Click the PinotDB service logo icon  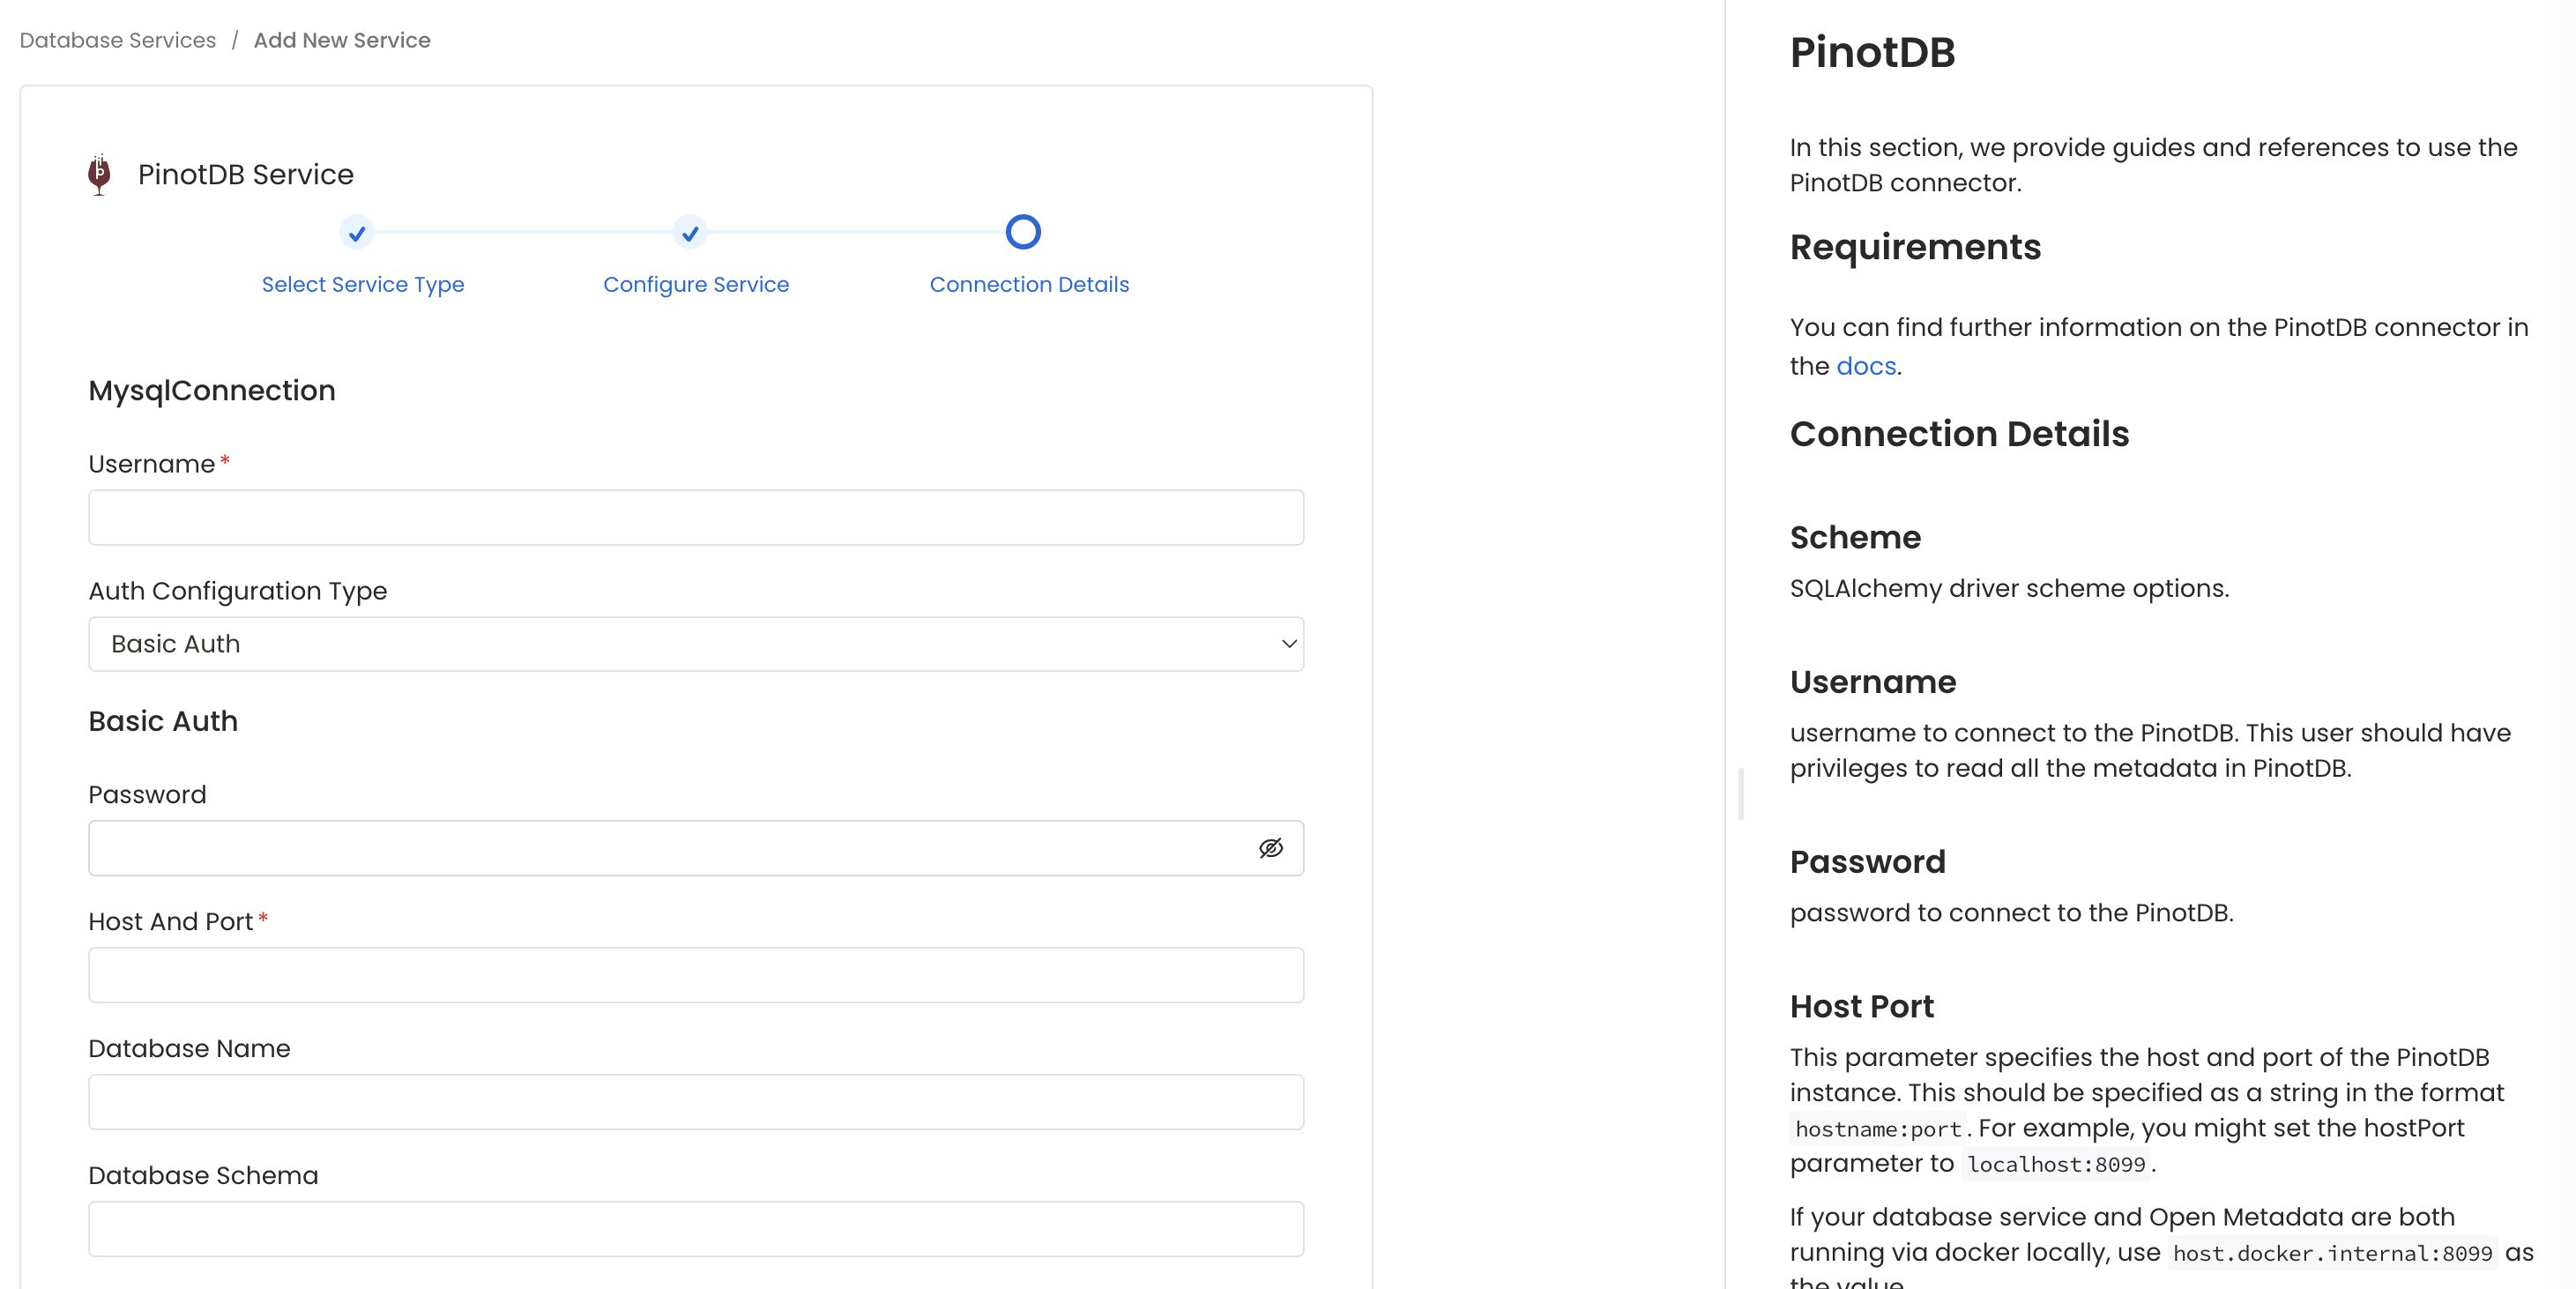pyautogui.click(x=99, y=174)
